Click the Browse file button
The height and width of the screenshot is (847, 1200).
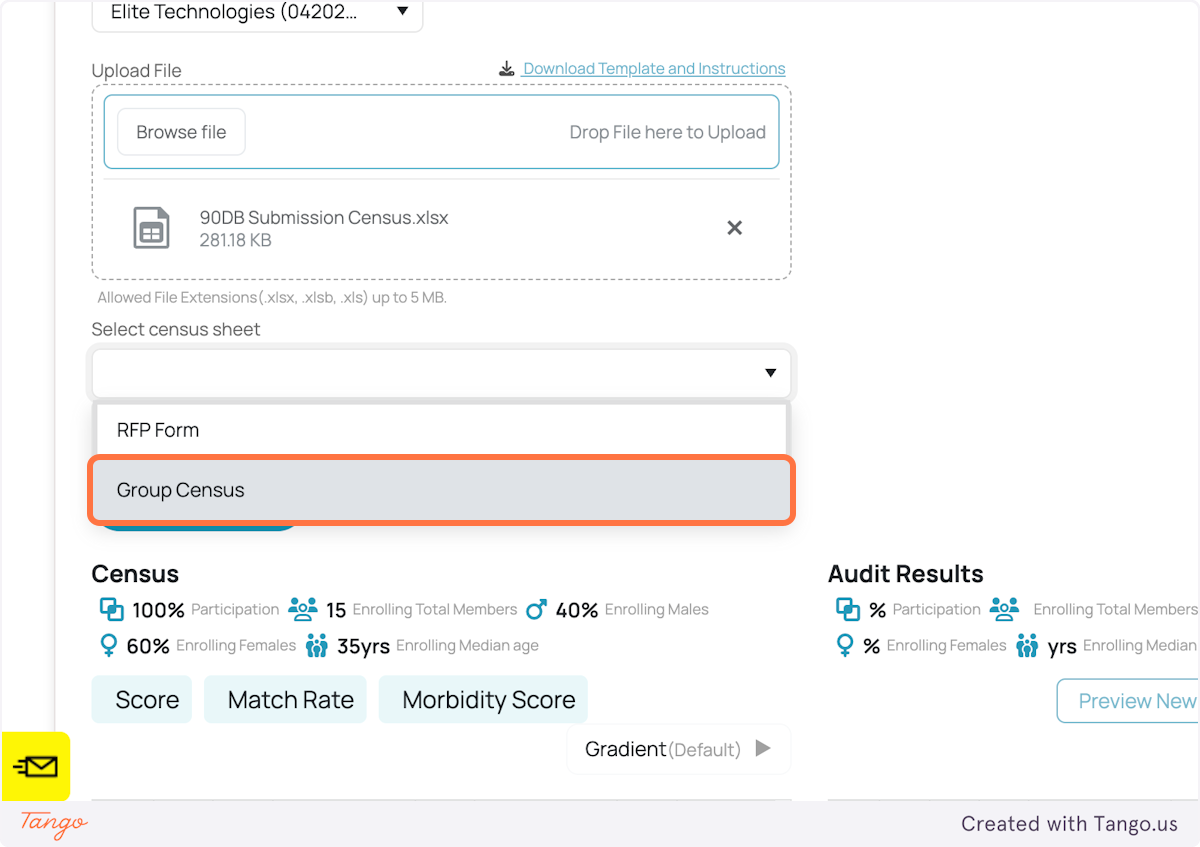pyautogui.click(x=180, y=131)
